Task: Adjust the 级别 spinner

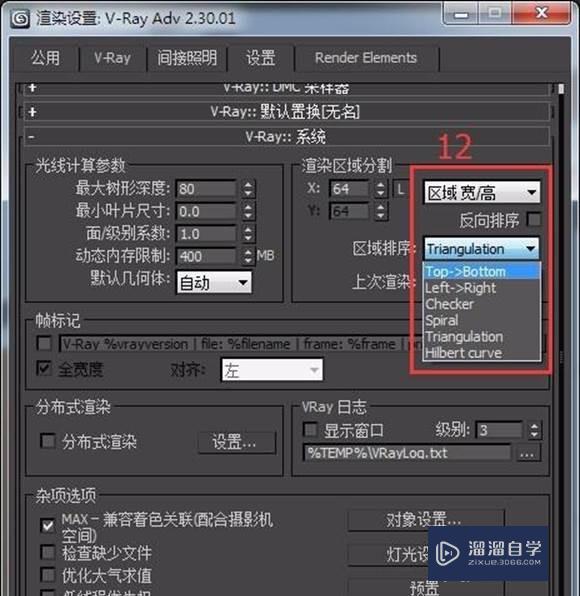Action: click(534, 430)
